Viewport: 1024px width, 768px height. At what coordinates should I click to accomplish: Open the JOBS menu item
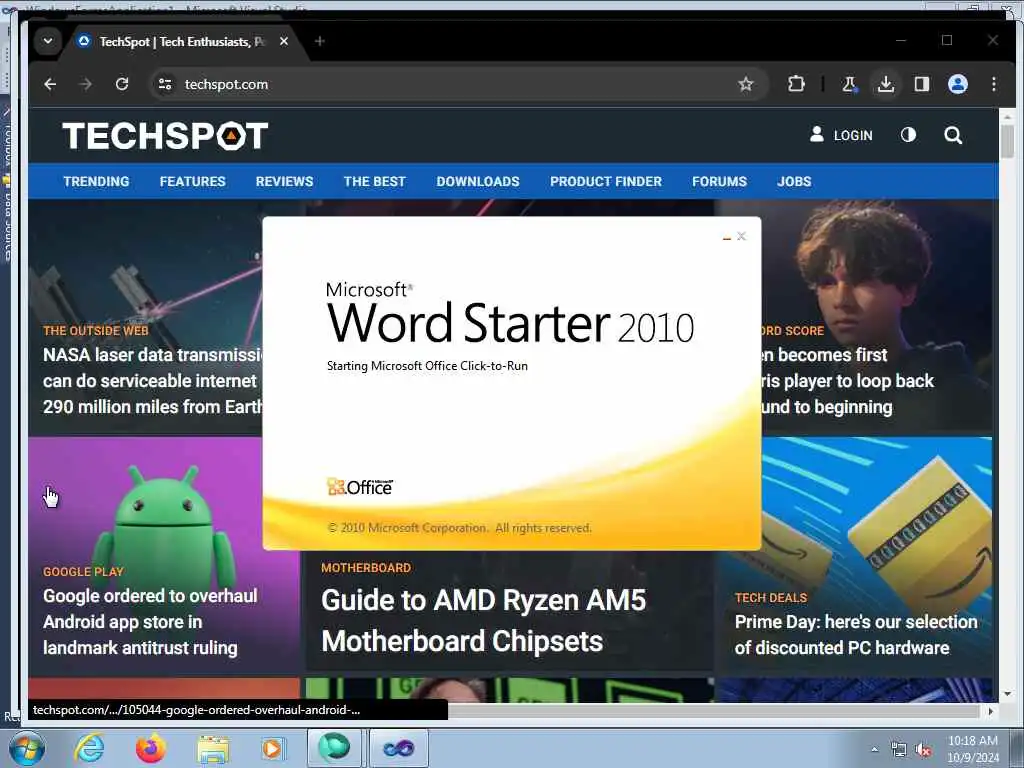pos(794,182)
